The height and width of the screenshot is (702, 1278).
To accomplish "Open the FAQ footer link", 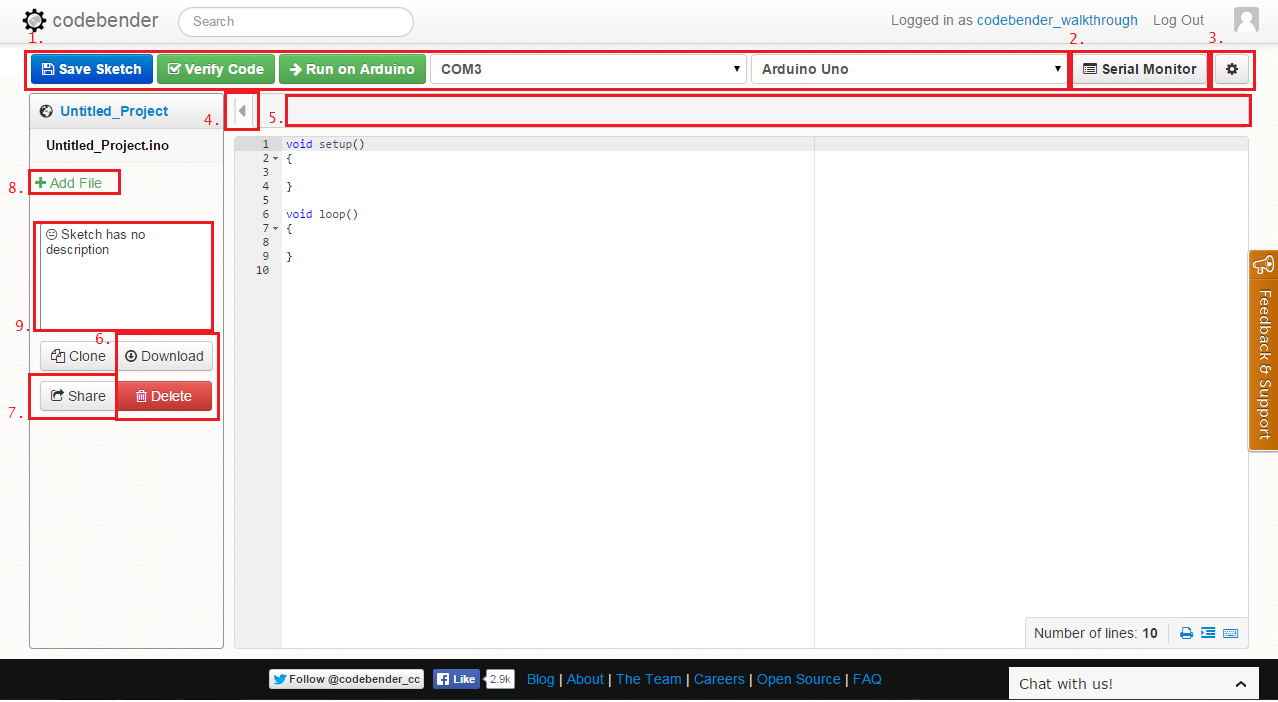I will pyautogui.click(x=867, y=679).
